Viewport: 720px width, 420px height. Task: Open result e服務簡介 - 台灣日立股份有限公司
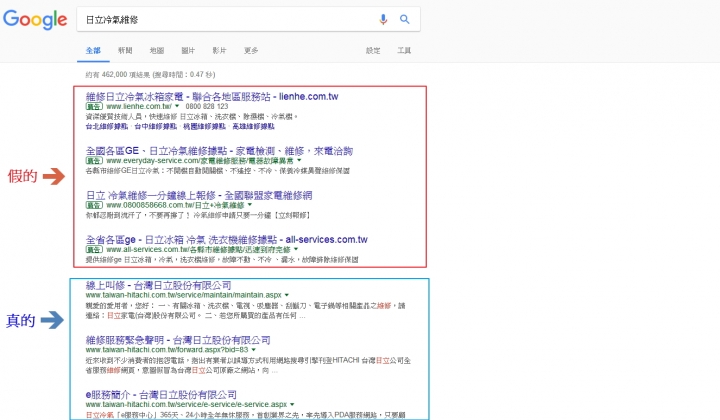tap(161, 395)
